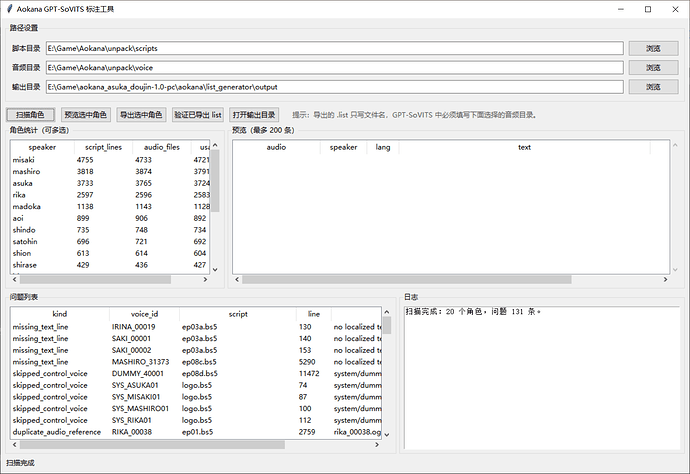Viewport: 690px width, 474px height.
Task: Browse for the 脚本目录 path
Action: pyautogui.click(x=653, y=48)
